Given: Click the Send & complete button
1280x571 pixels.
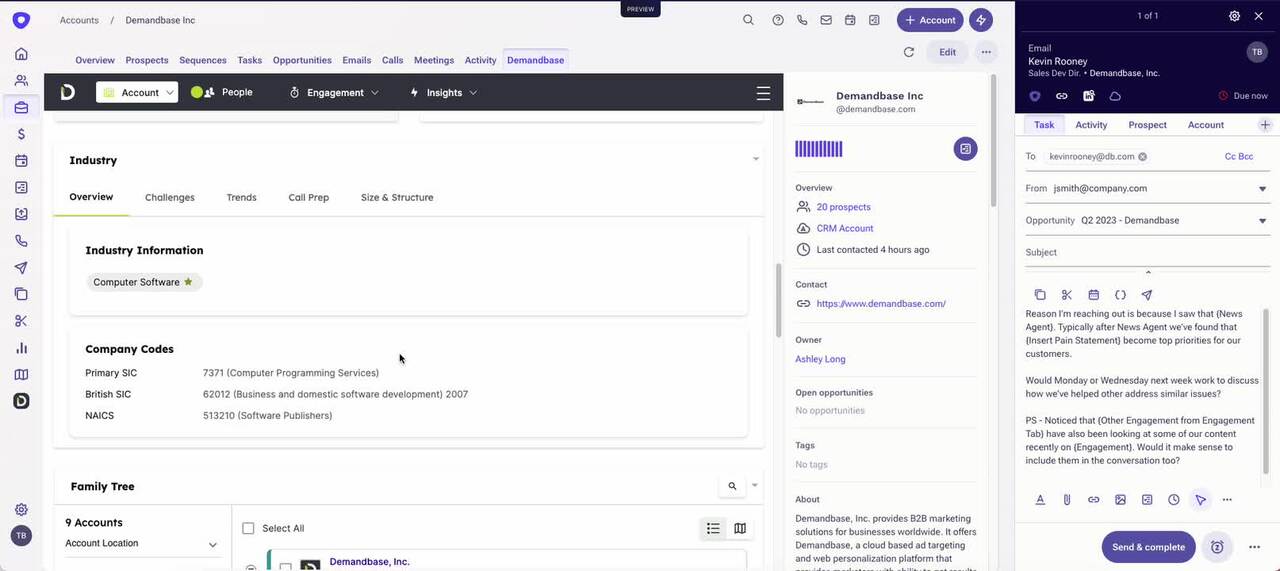Looking at the screenshot, I should (1148, 547).
